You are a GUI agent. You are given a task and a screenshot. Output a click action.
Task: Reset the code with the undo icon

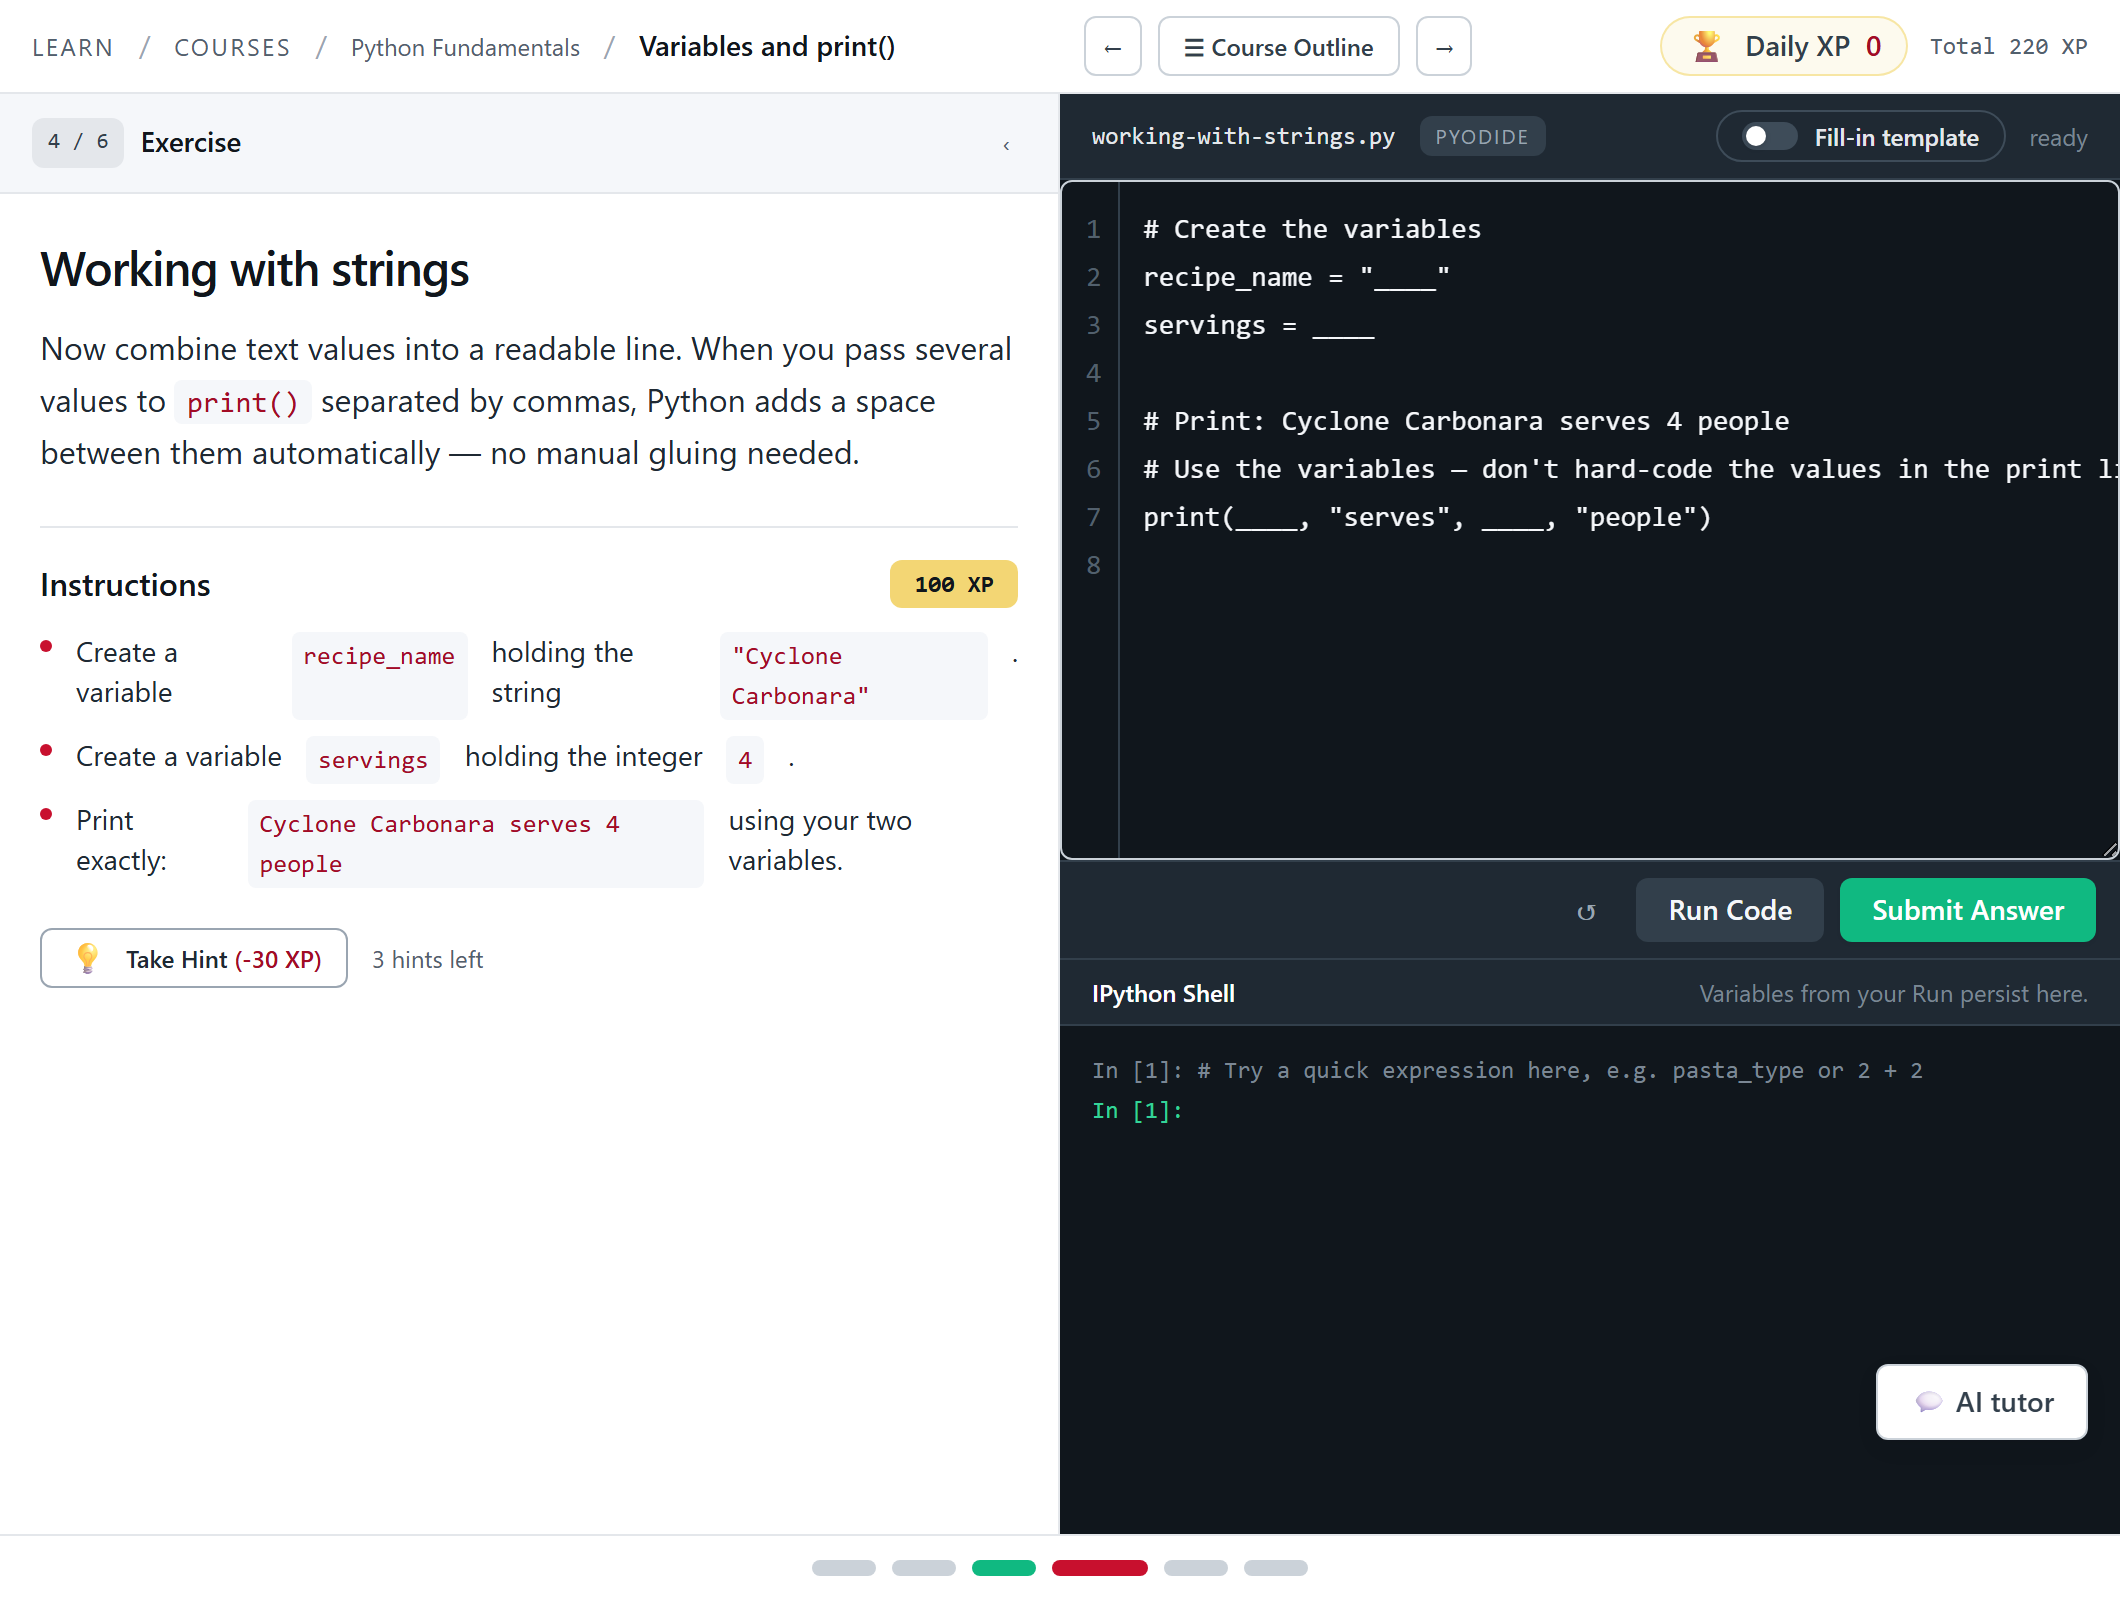tap(1586, 911)
